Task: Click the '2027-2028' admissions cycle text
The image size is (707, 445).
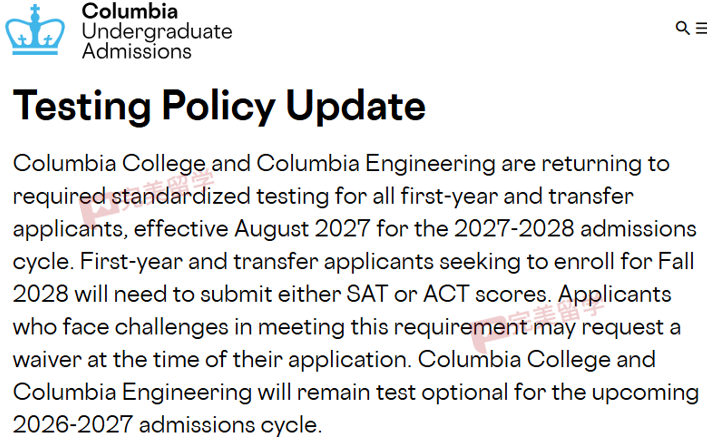Action: (514, 229)
